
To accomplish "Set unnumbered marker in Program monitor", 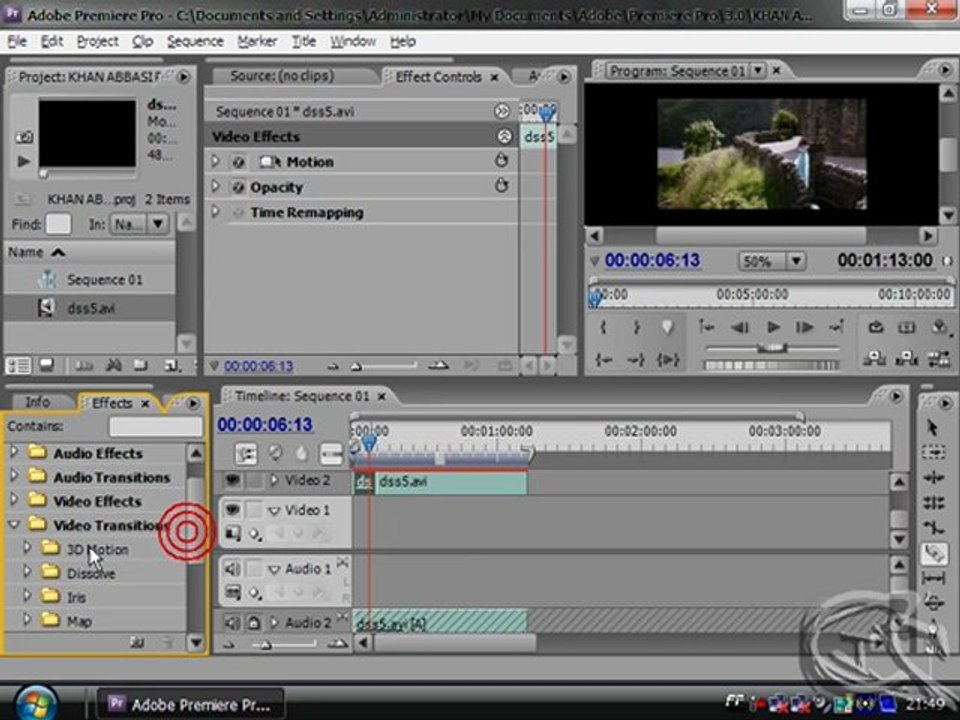I will (x=668, y=328).
